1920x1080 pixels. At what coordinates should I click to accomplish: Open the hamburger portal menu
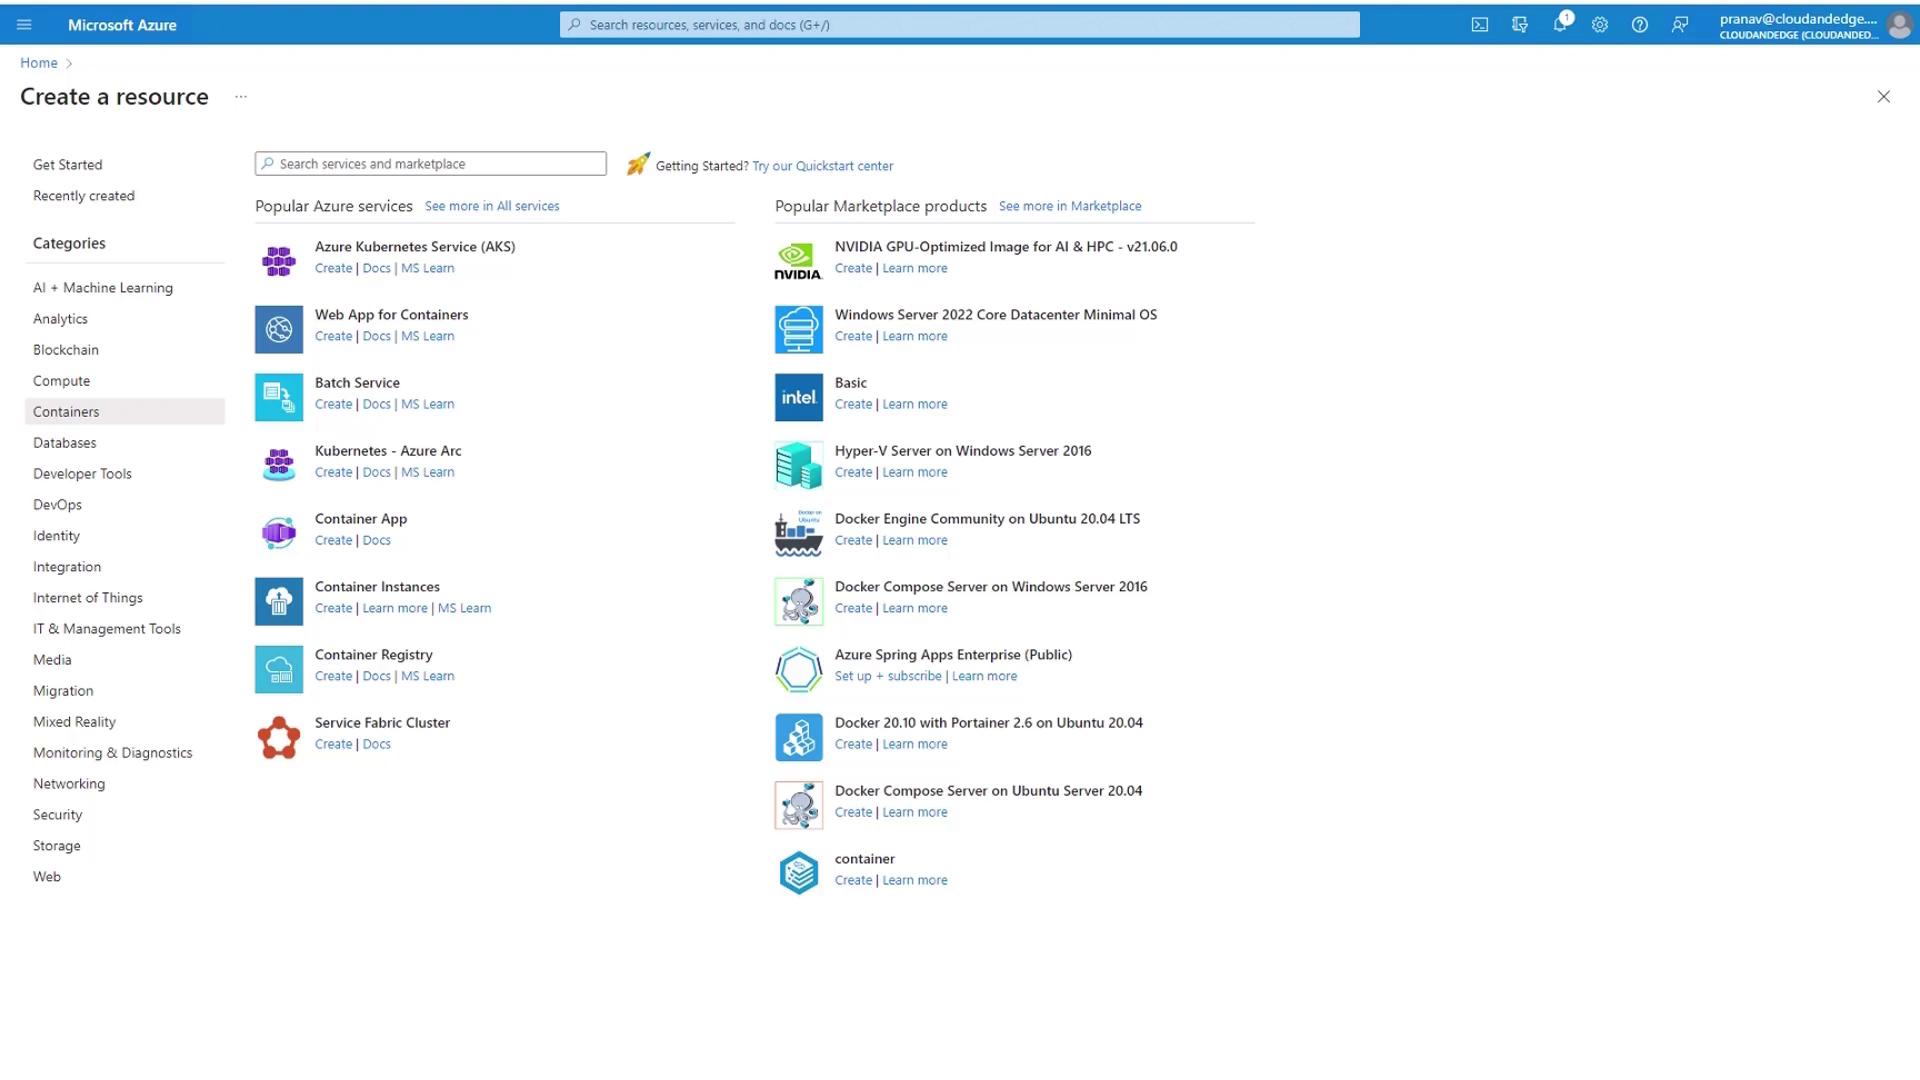(x=24, y=25)
